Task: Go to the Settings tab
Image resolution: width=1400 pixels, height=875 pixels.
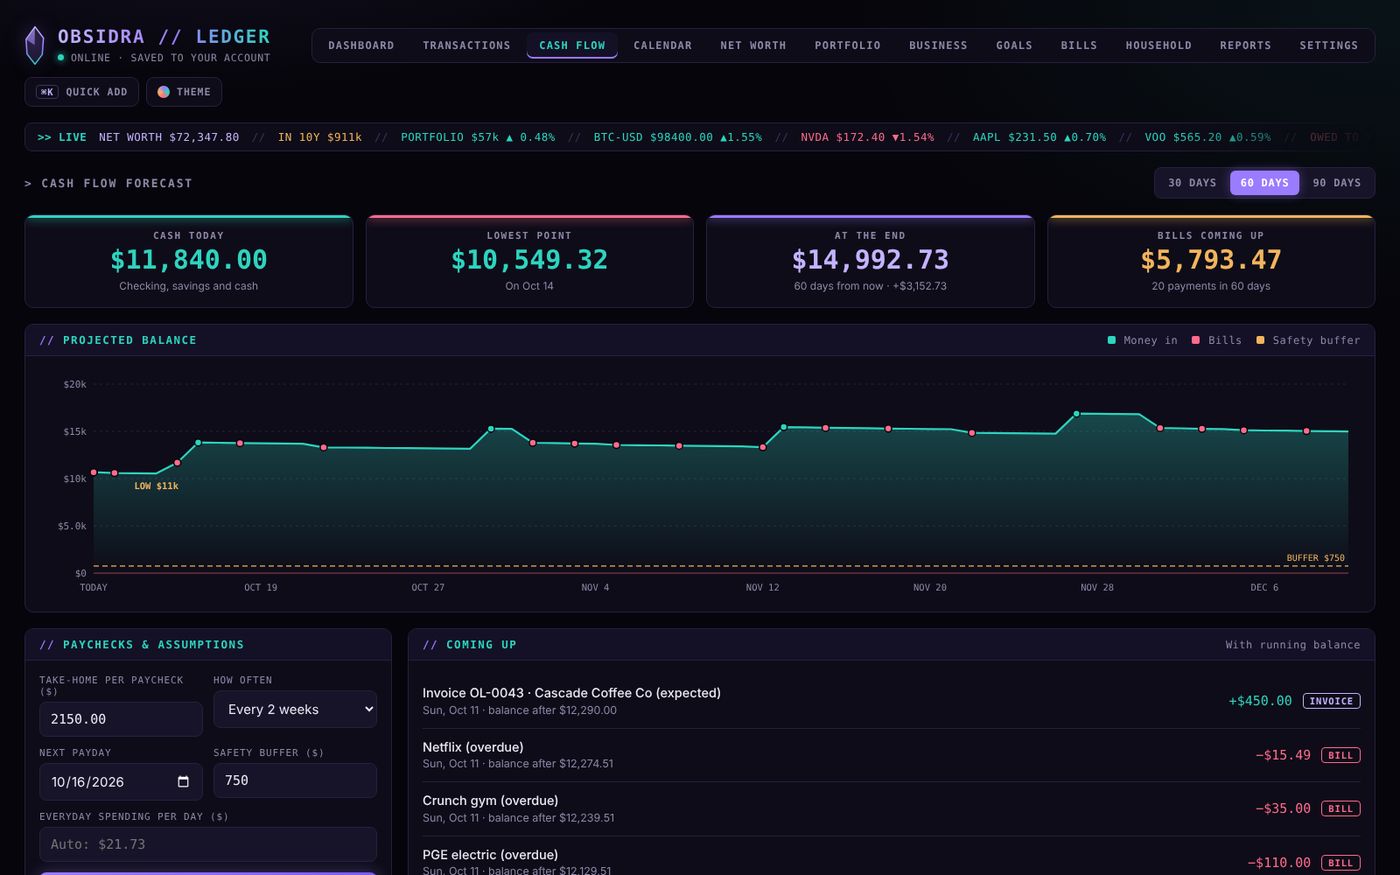Action: 1328,46
